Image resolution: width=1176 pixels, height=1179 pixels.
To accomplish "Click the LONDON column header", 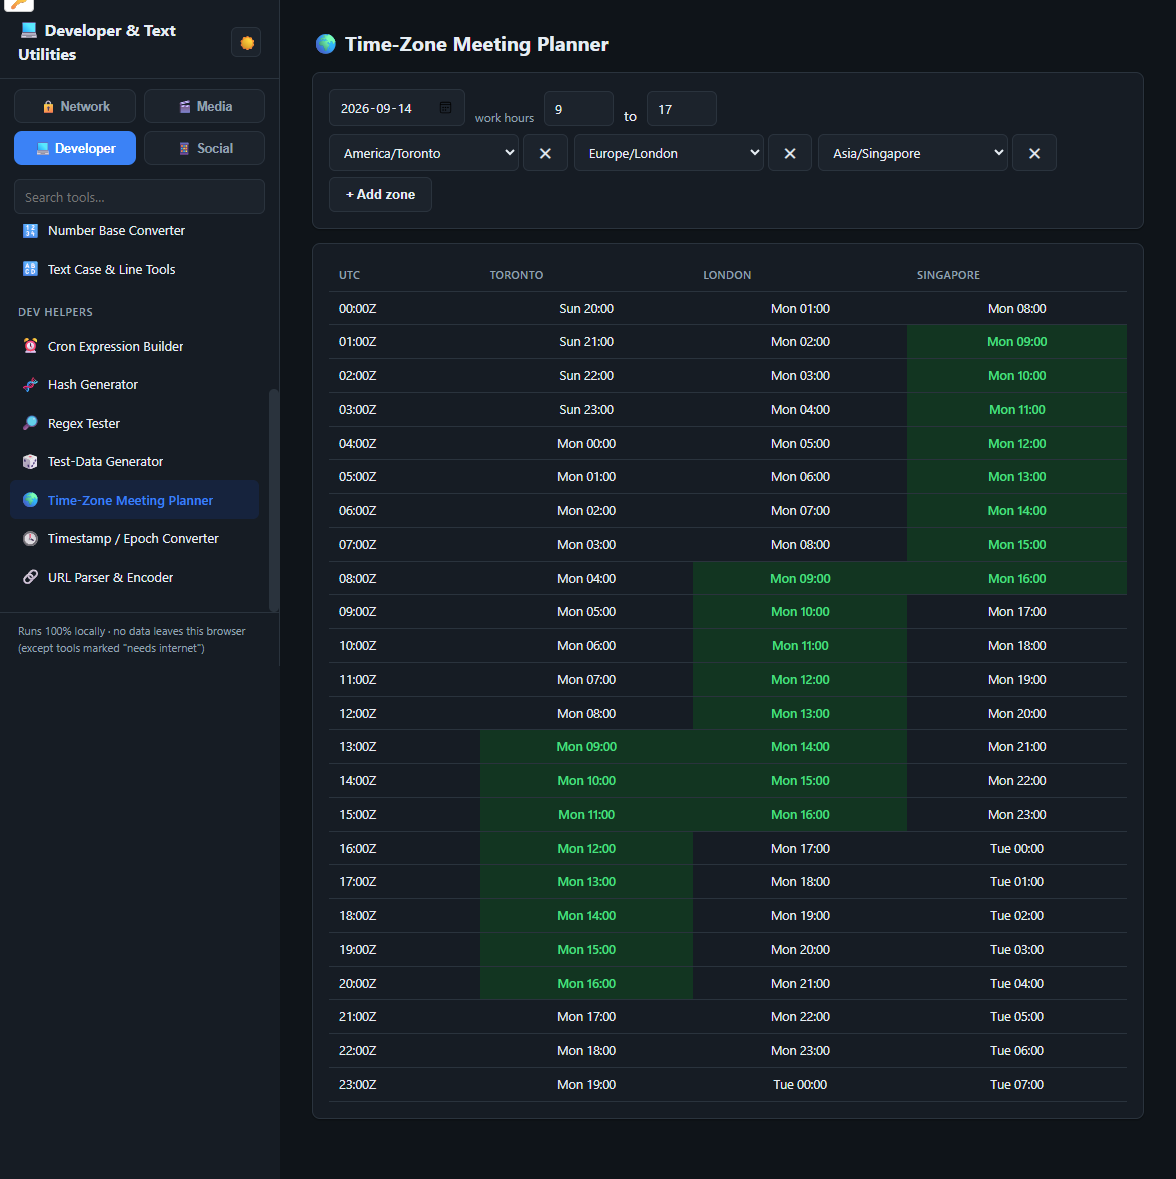I will tap(727, 275).
